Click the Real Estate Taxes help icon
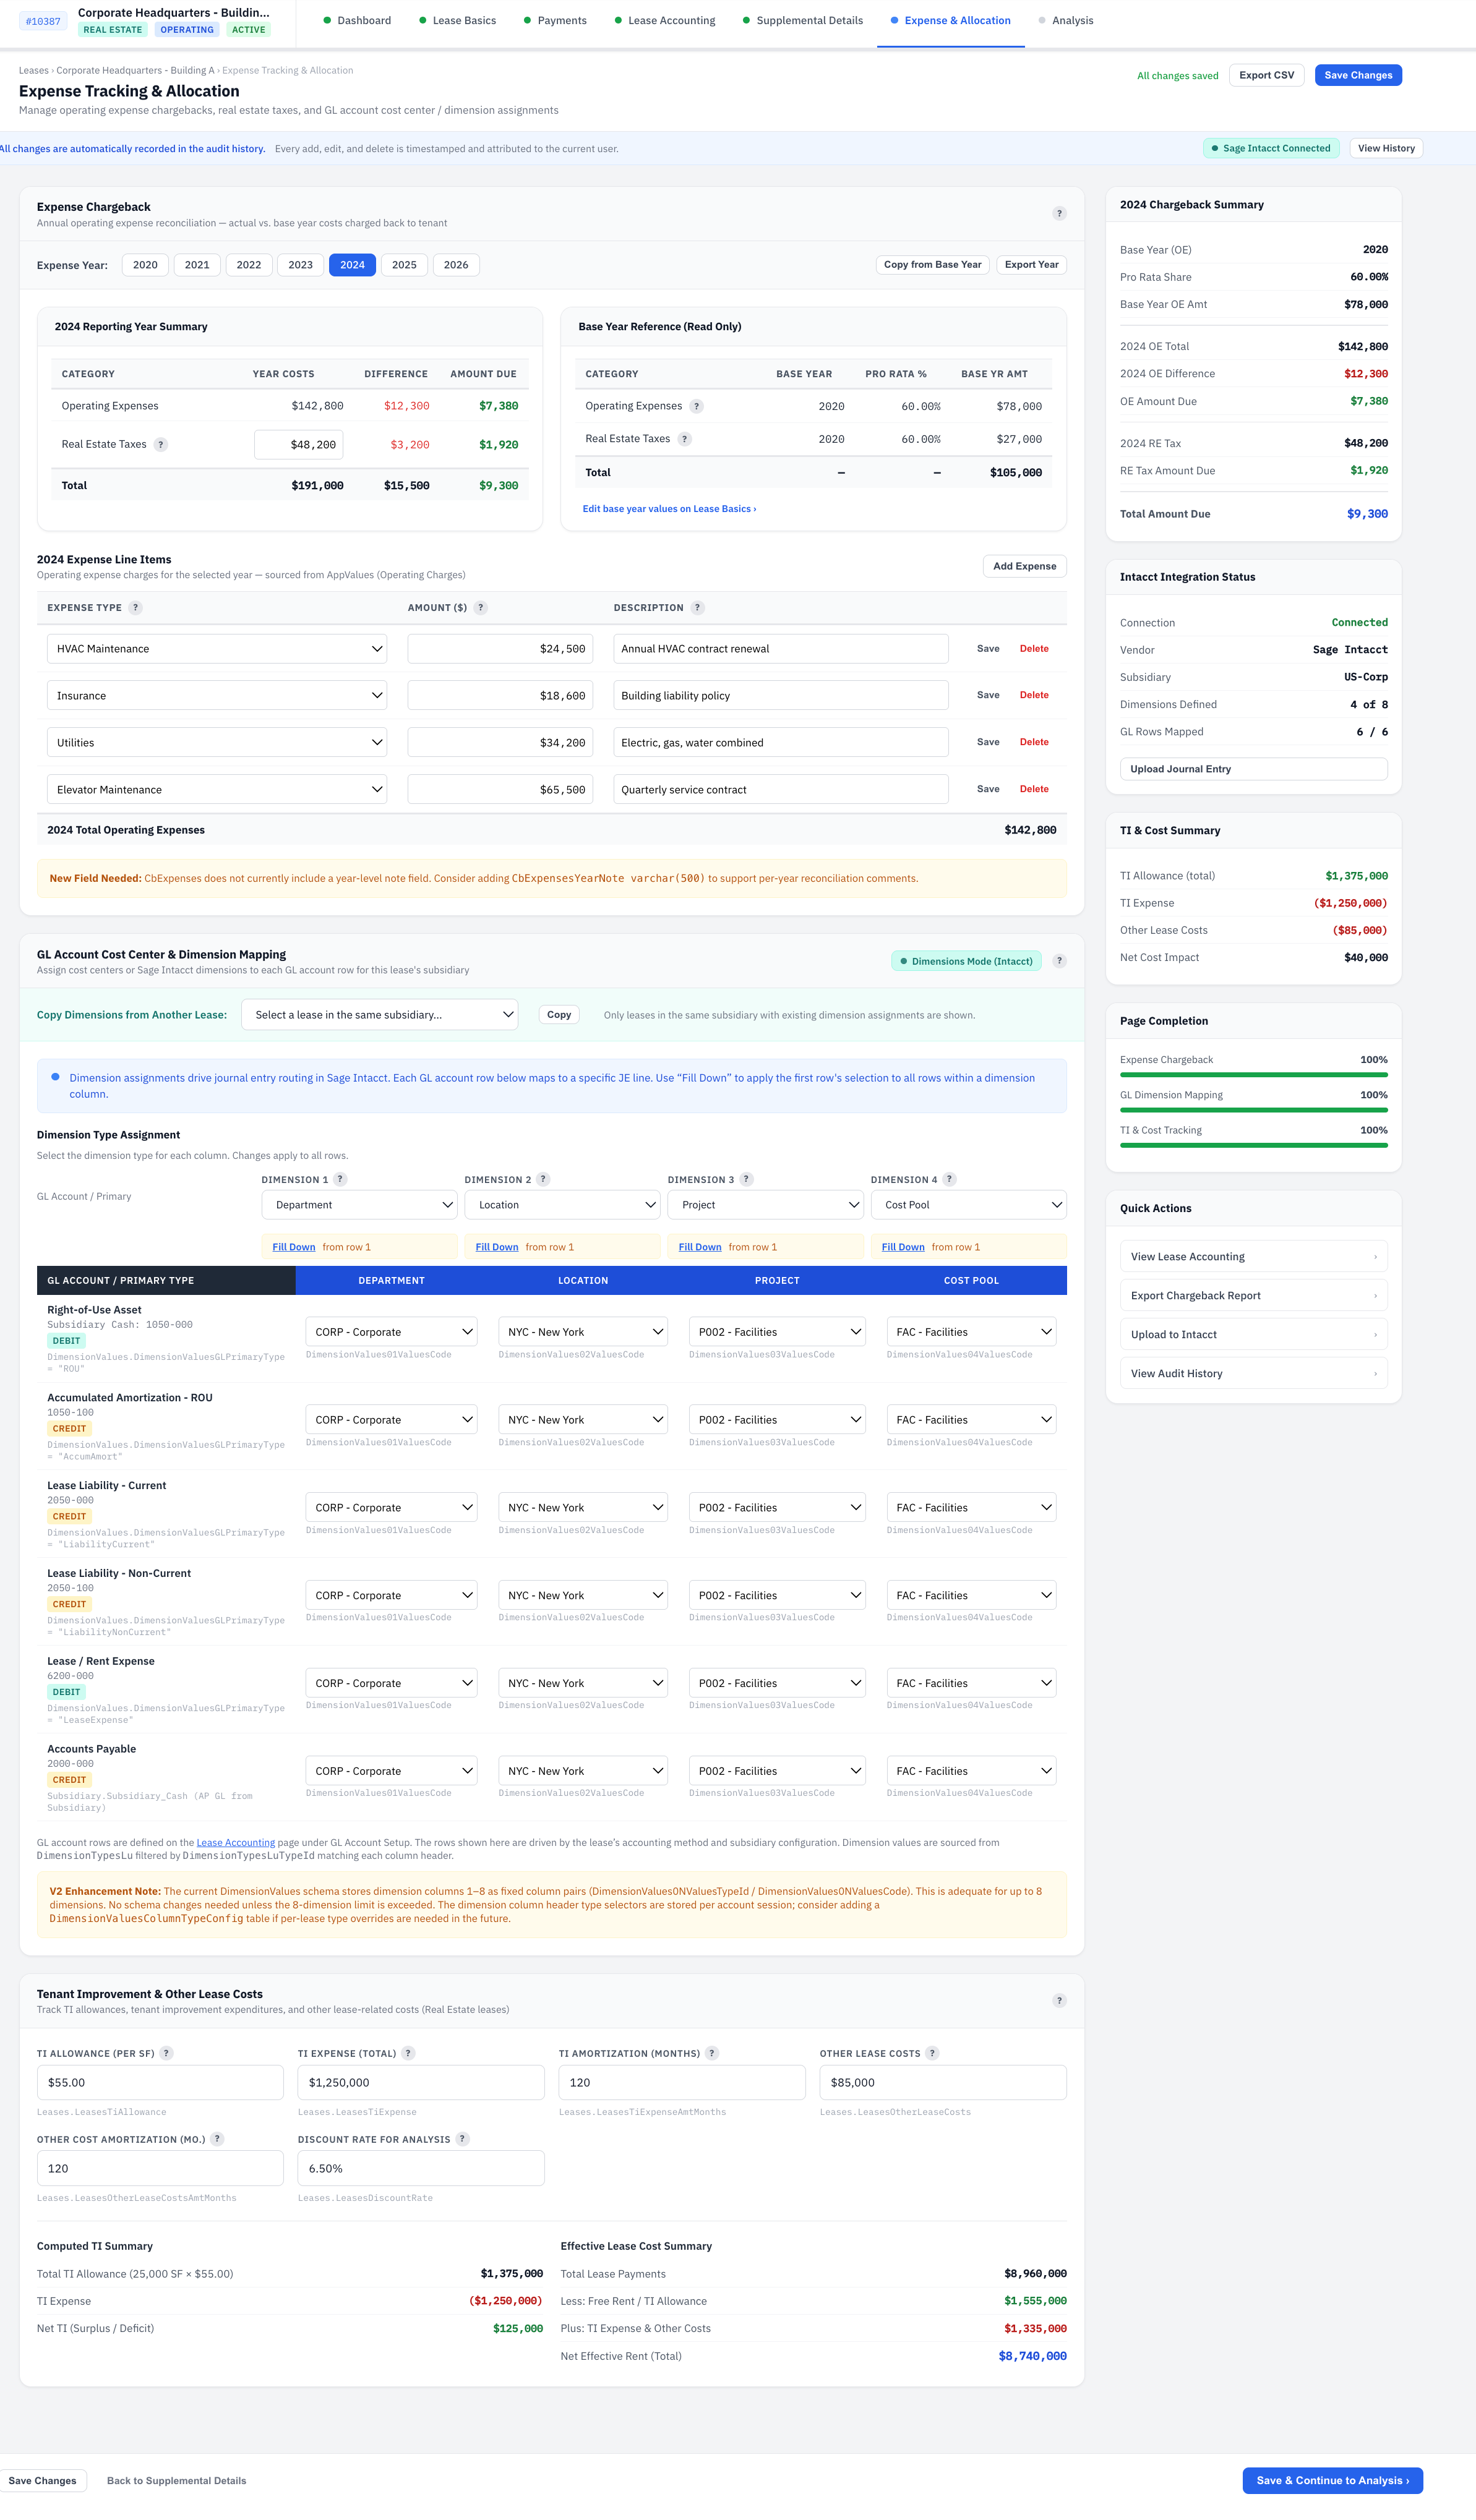The height and width of the screenshot is (2520, 1476). [x=161, y=444]
